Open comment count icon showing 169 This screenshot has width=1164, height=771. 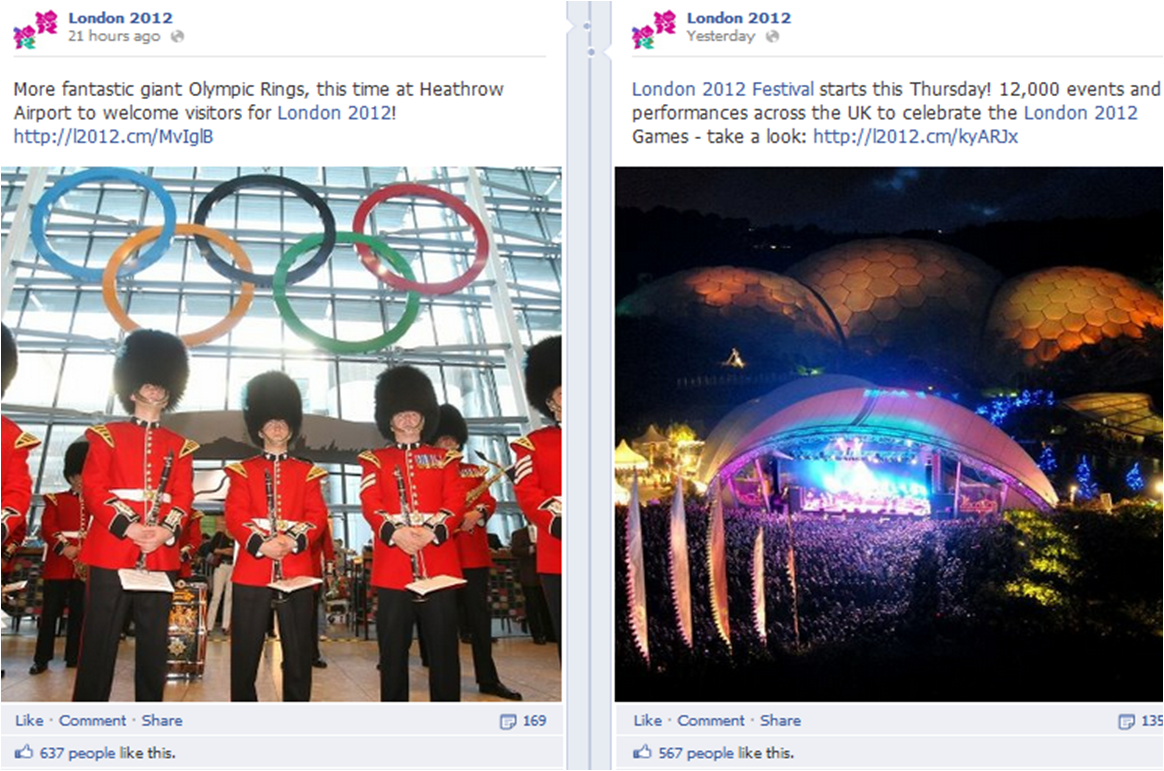508,721
